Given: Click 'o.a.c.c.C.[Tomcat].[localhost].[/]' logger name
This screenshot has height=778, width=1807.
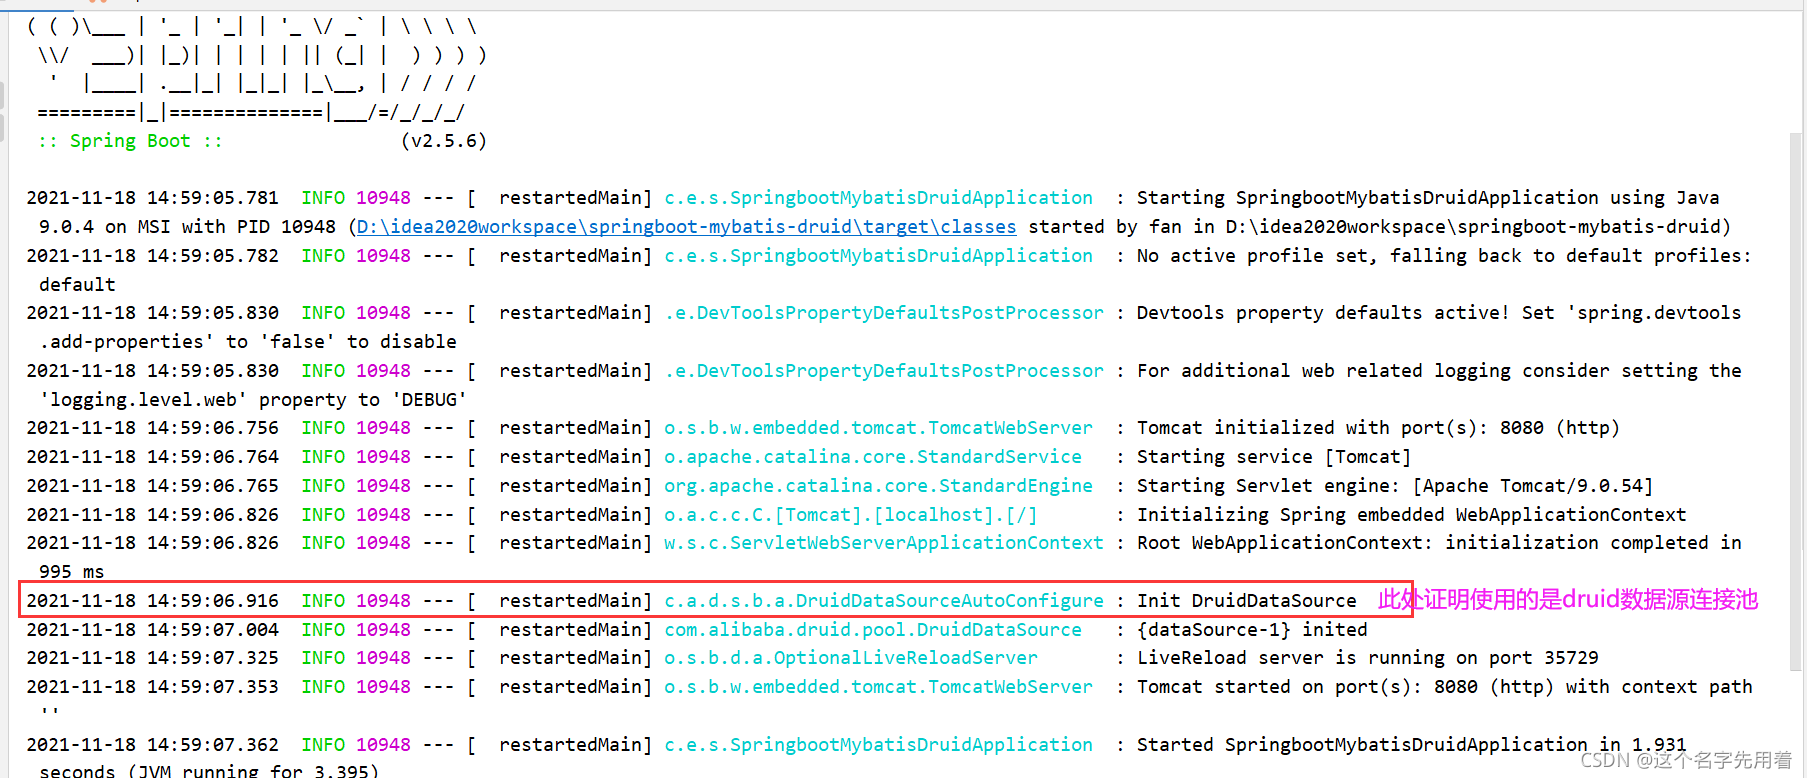Looking at the screenshot, I should click(851, 515).
